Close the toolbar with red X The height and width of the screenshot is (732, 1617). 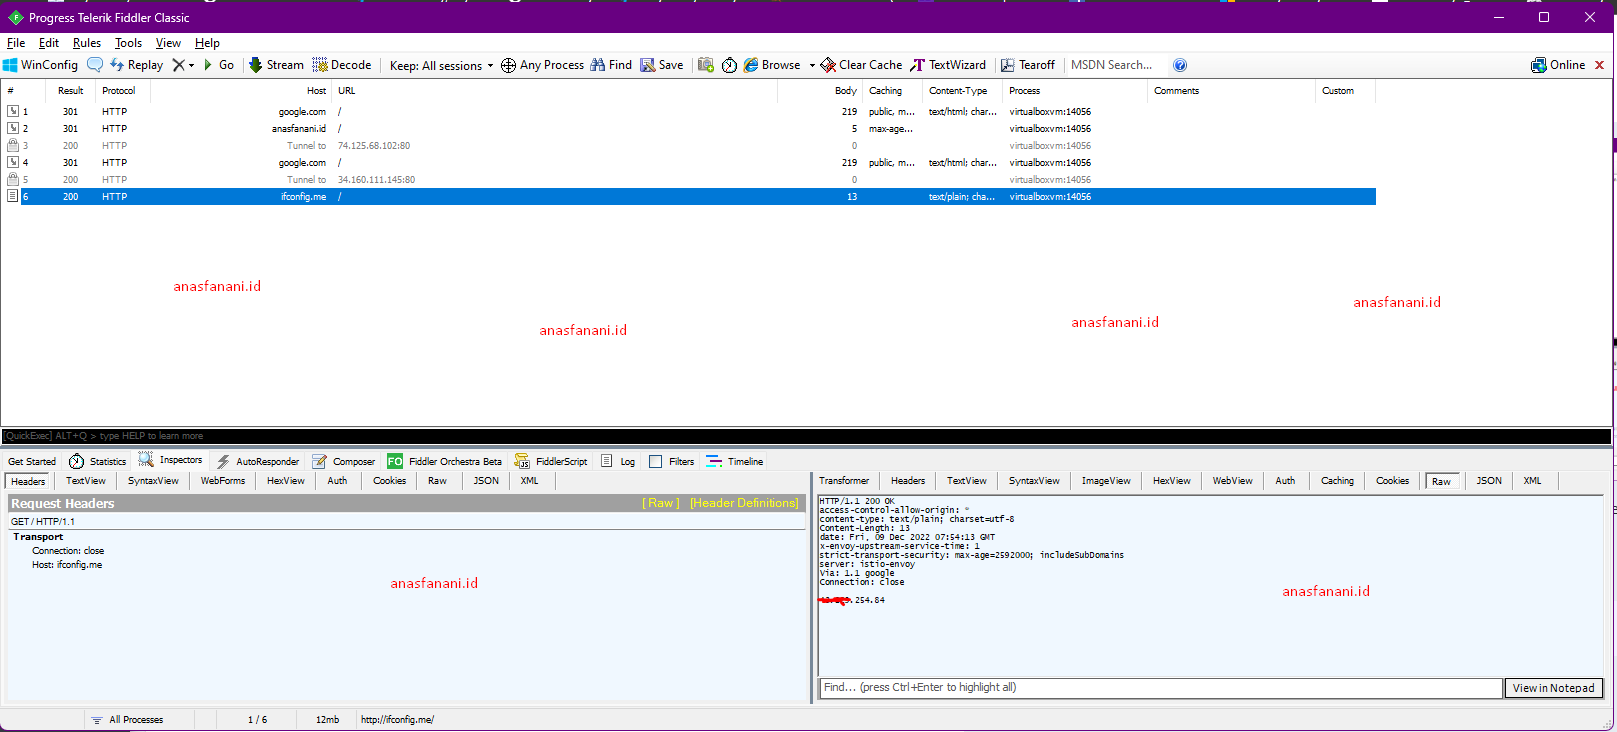tap(1599, 65)
